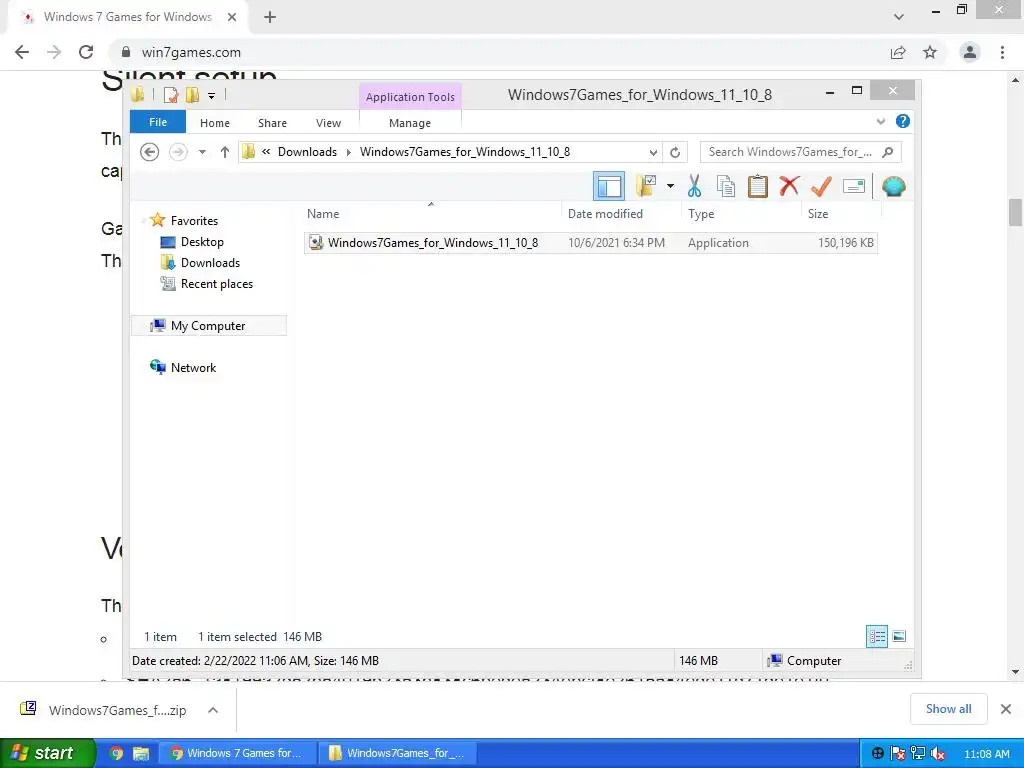The height and width of the screenshot is (768, 1024).
Task: Sort files by Name column header
Action: click(432, 214)
